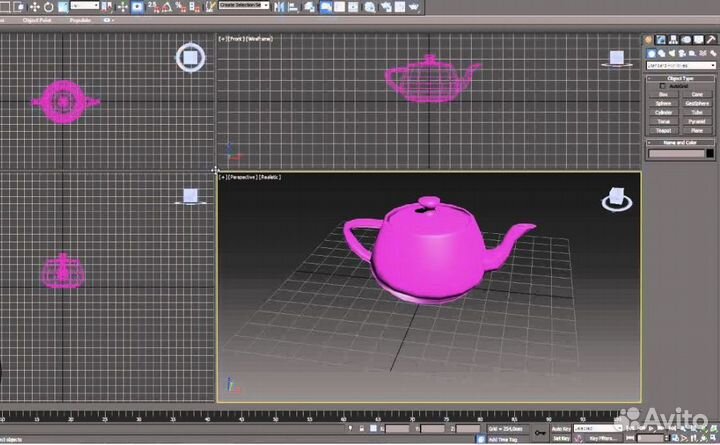Image resolution: width=720 pixels, height=445 pixels.
Task: Open the Material Editor icon
Action: click(370, 7)
